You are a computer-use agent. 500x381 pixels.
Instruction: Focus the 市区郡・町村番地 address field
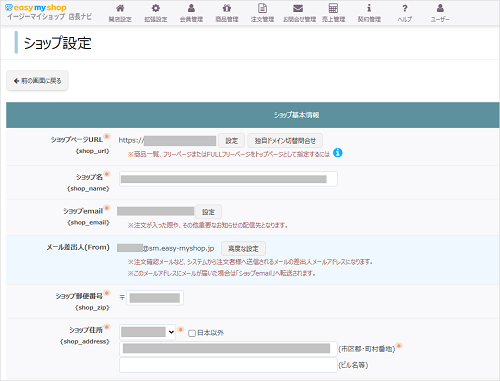(228, 349)
